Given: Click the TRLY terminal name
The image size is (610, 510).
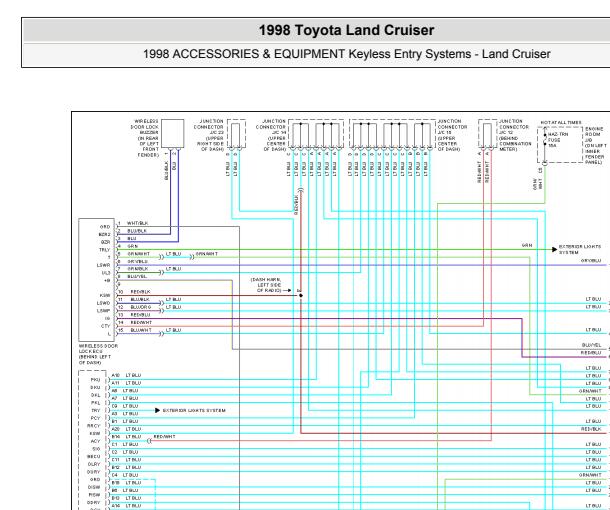Looking at the screenshot, I should 104,250.
